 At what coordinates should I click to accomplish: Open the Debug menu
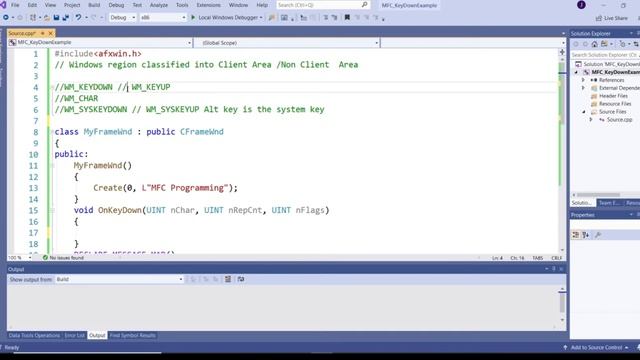[116, 5]
